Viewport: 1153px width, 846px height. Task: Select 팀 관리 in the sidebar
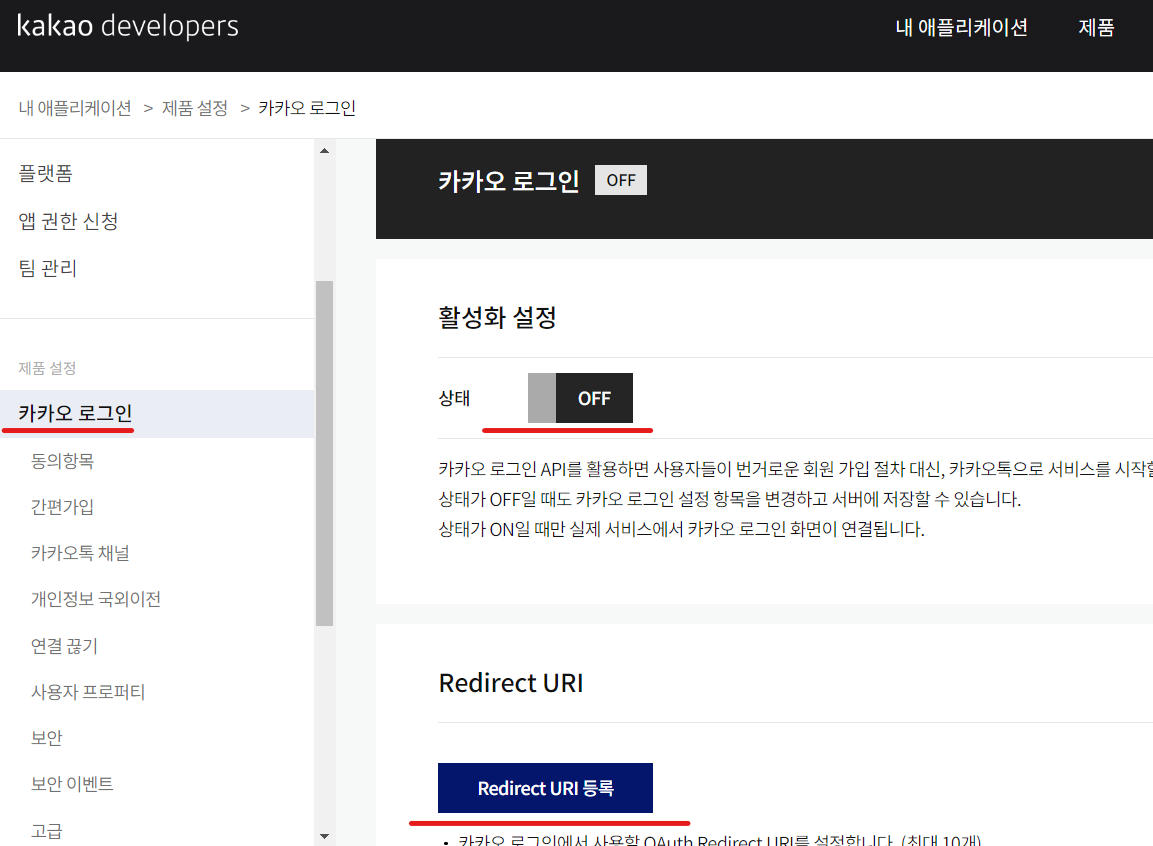click(48, 268)
